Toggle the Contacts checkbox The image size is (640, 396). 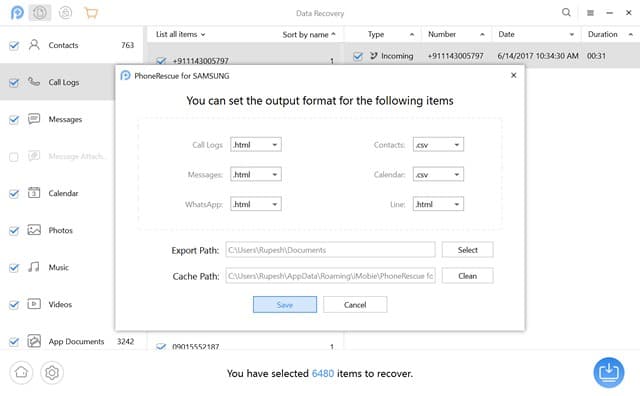pos(14,45)
